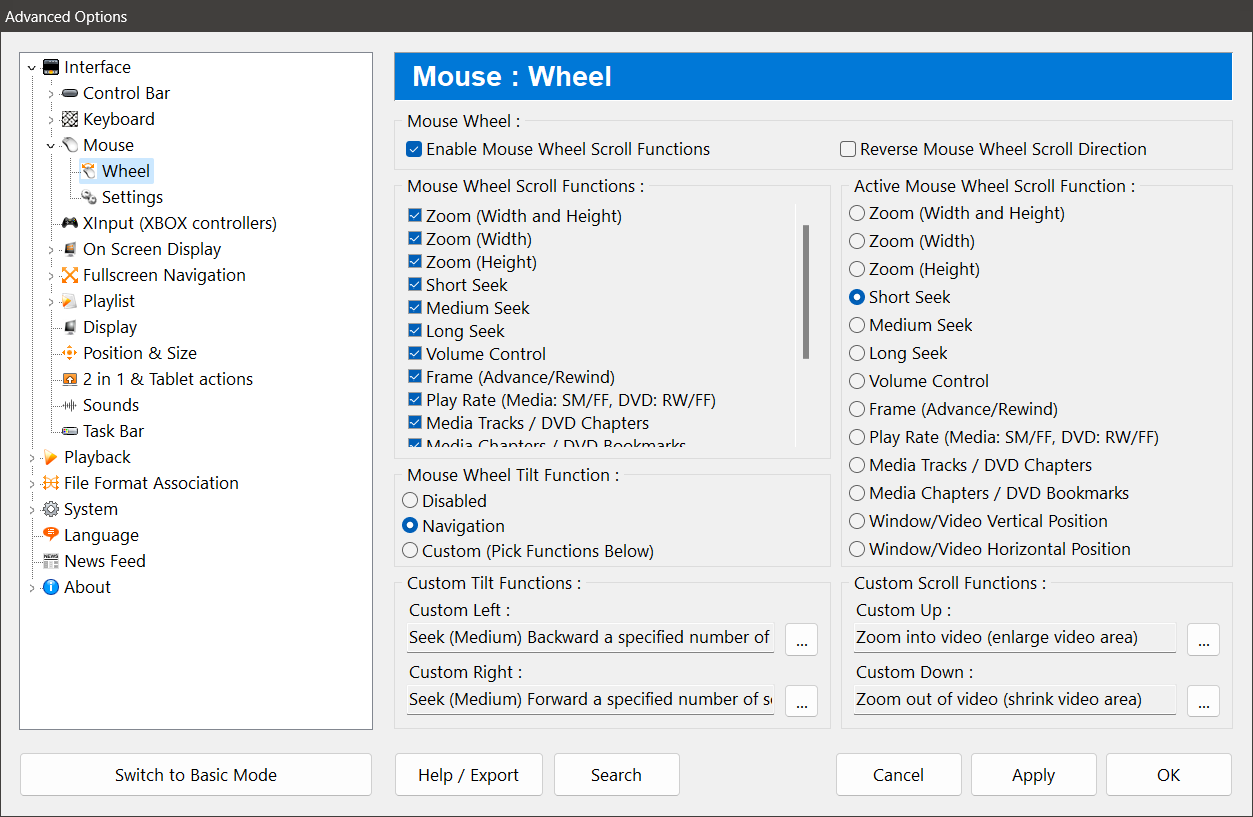Click the Playlist icon in the sidebar
The height and width of the screenshot is (817, 1253).
point(70,301)
